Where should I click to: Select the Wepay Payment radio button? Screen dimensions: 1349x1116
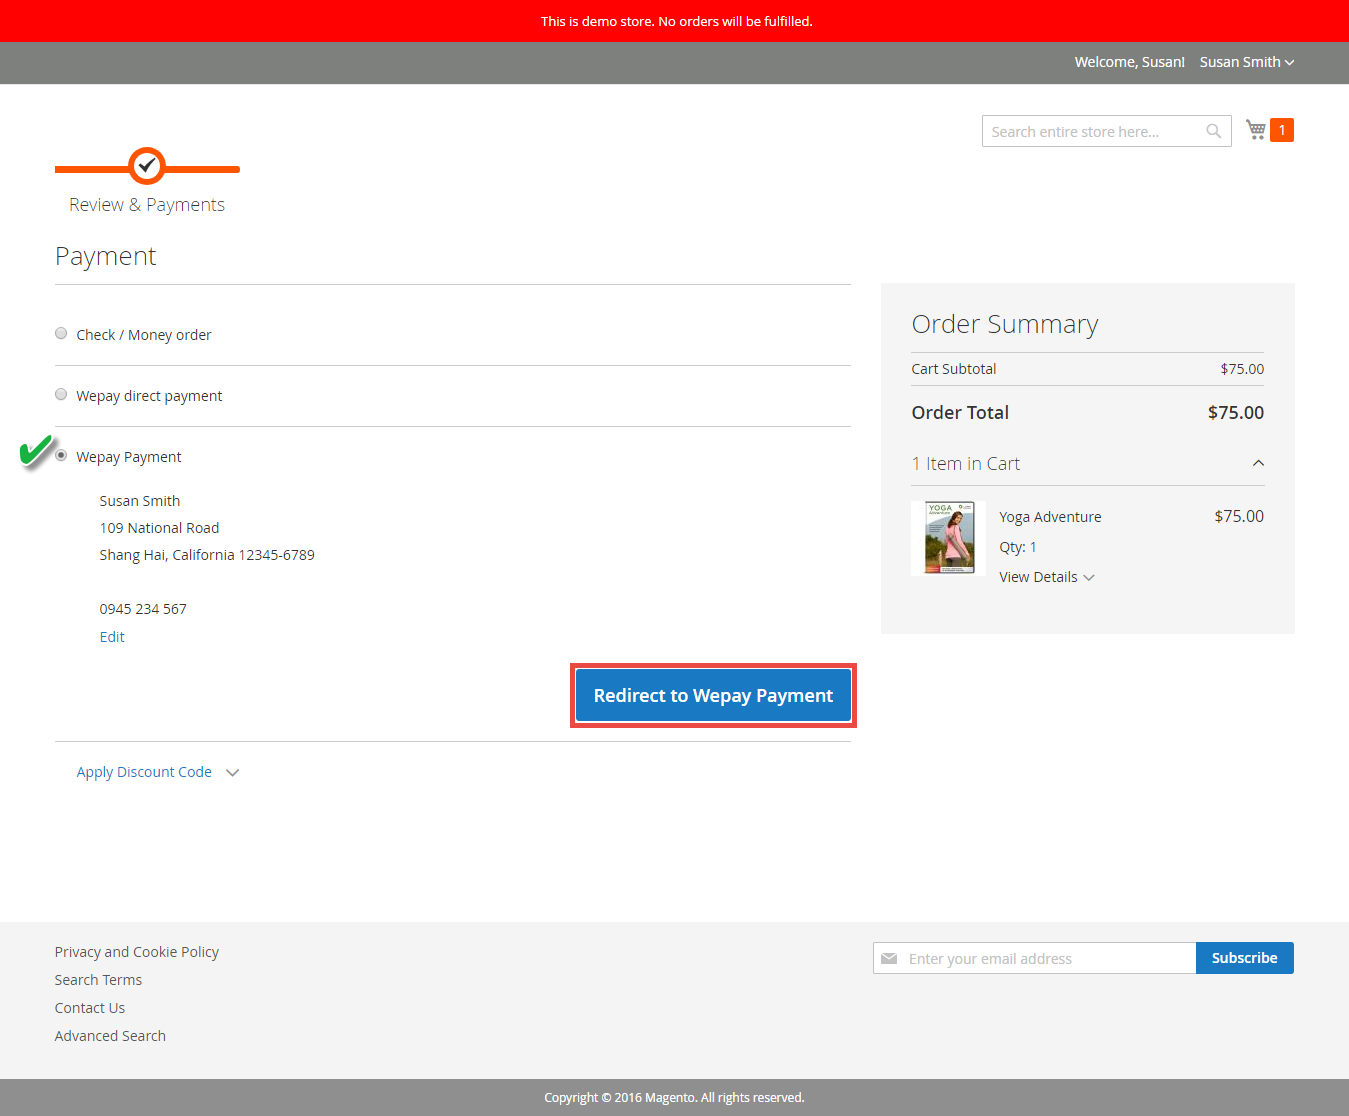(61, 456)
